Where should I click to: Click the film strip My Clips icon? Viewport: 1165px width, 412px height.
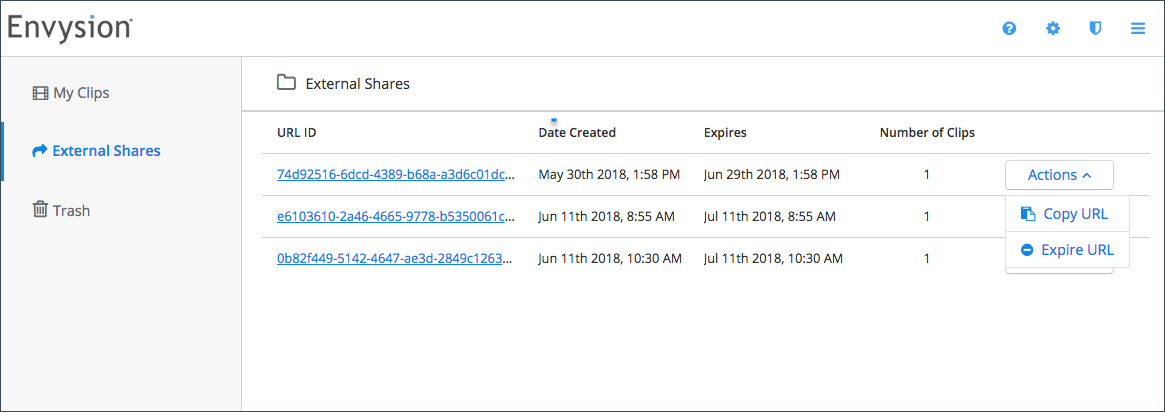pyautogui.click(x=39, y=94)
